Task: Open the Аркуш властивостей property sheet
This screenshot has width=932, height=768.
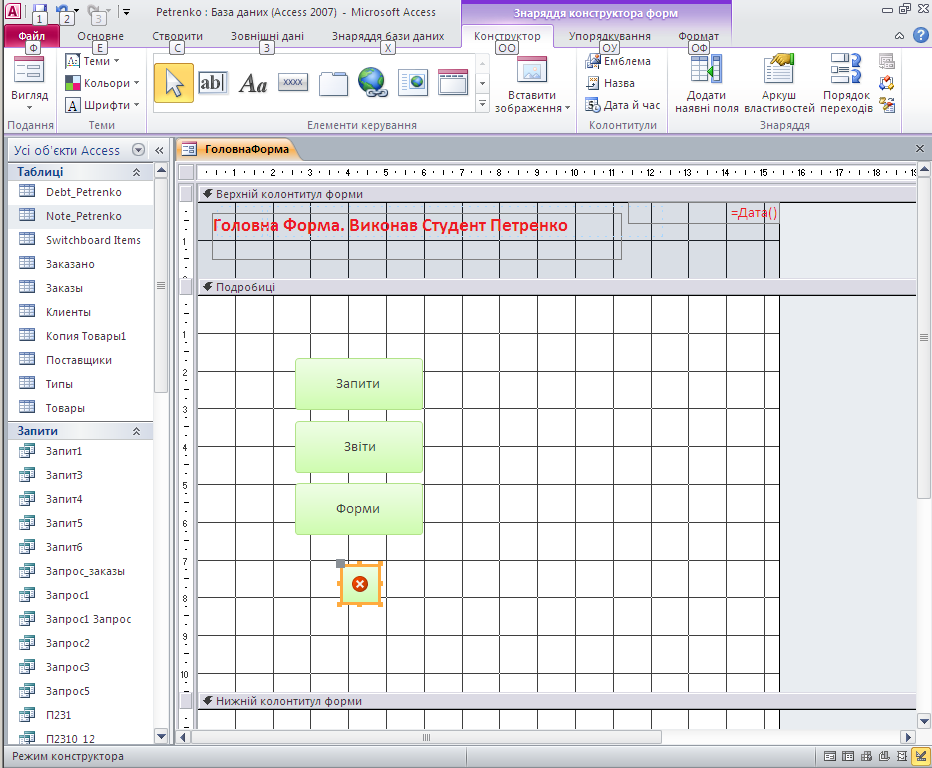Action: [779, 83]
